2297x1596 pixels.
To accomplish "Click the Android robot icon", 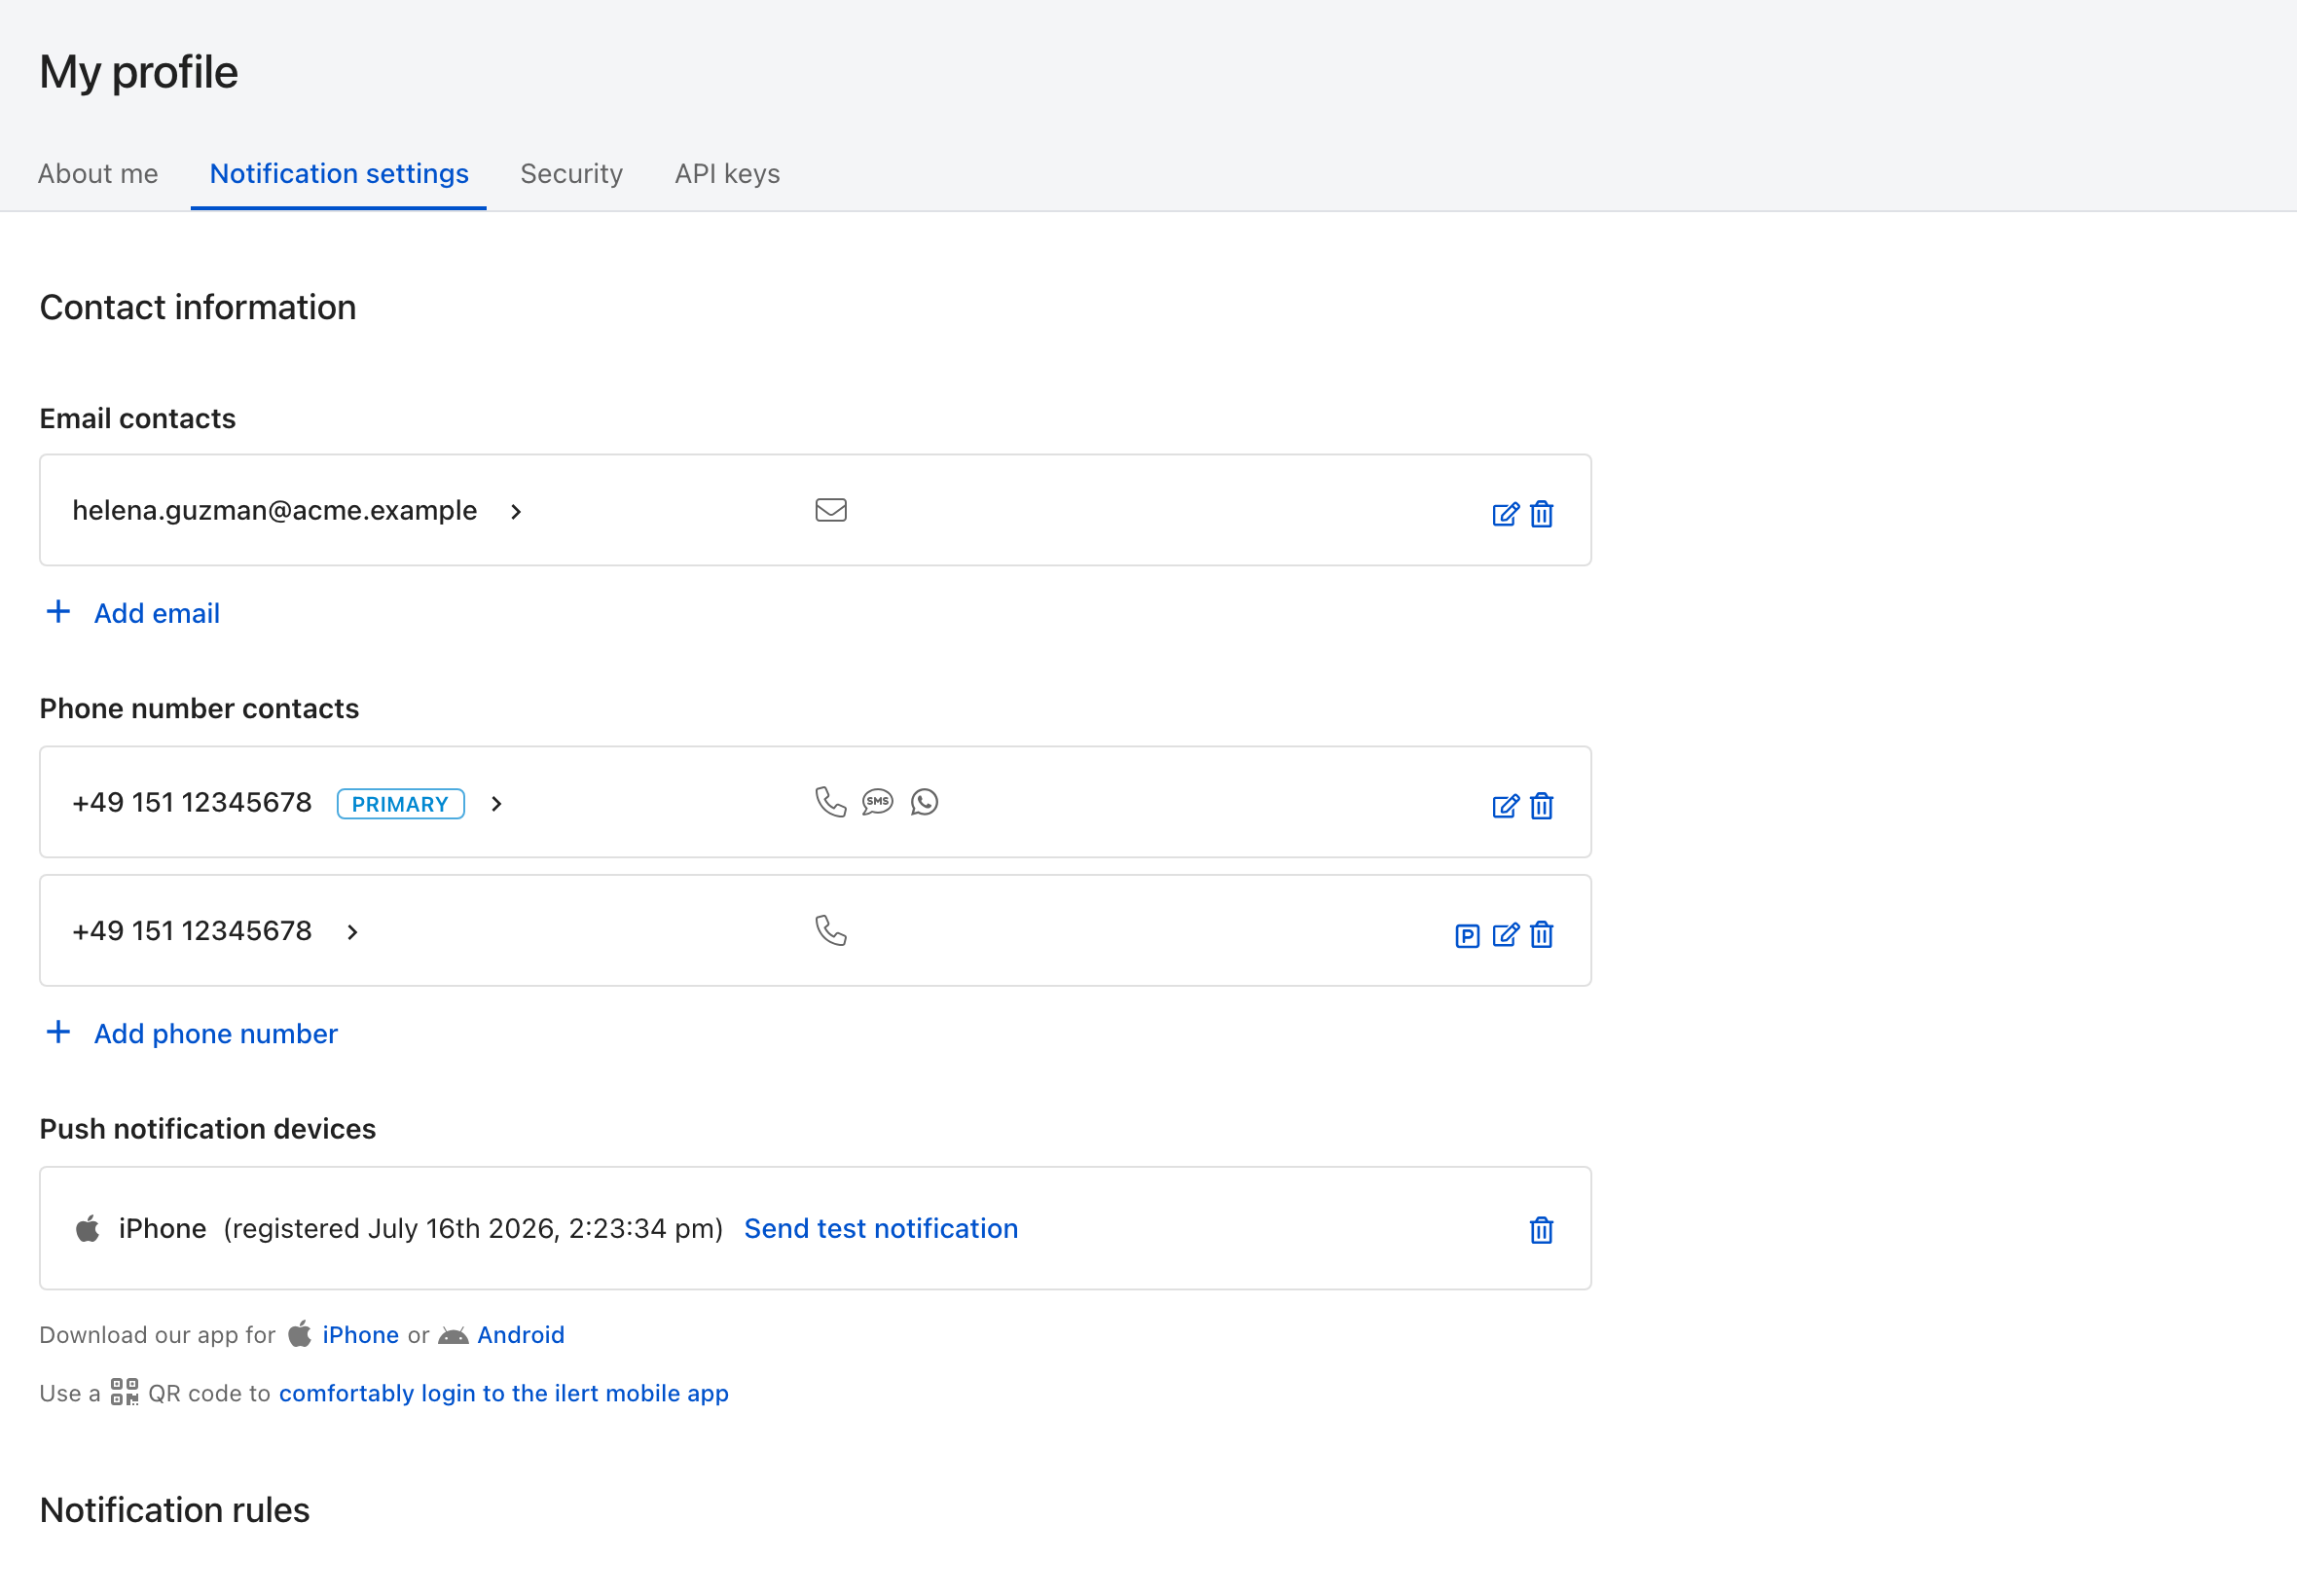I will tap(453, 1336).
